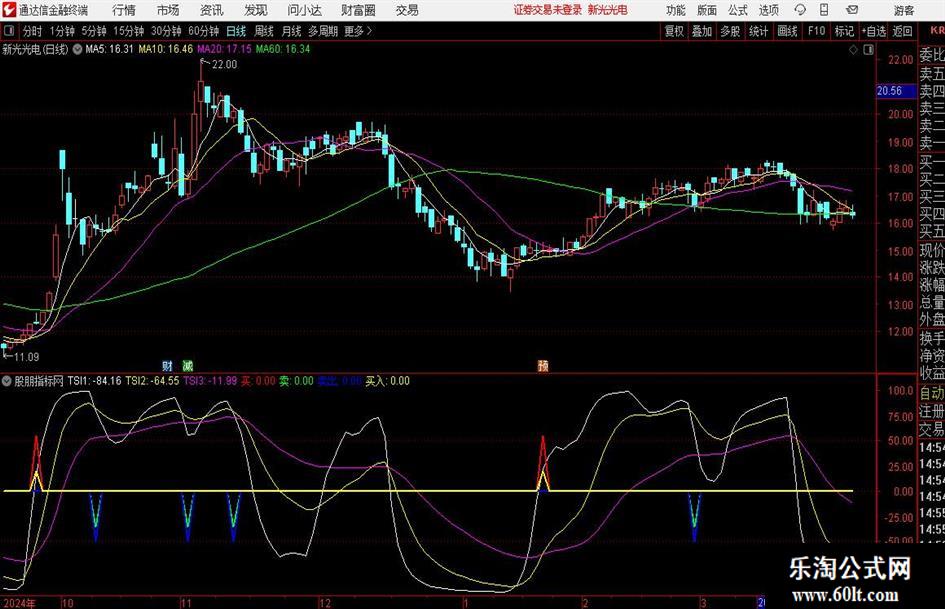
Task: Open the 市场 menu
Action: coord(168,10)
